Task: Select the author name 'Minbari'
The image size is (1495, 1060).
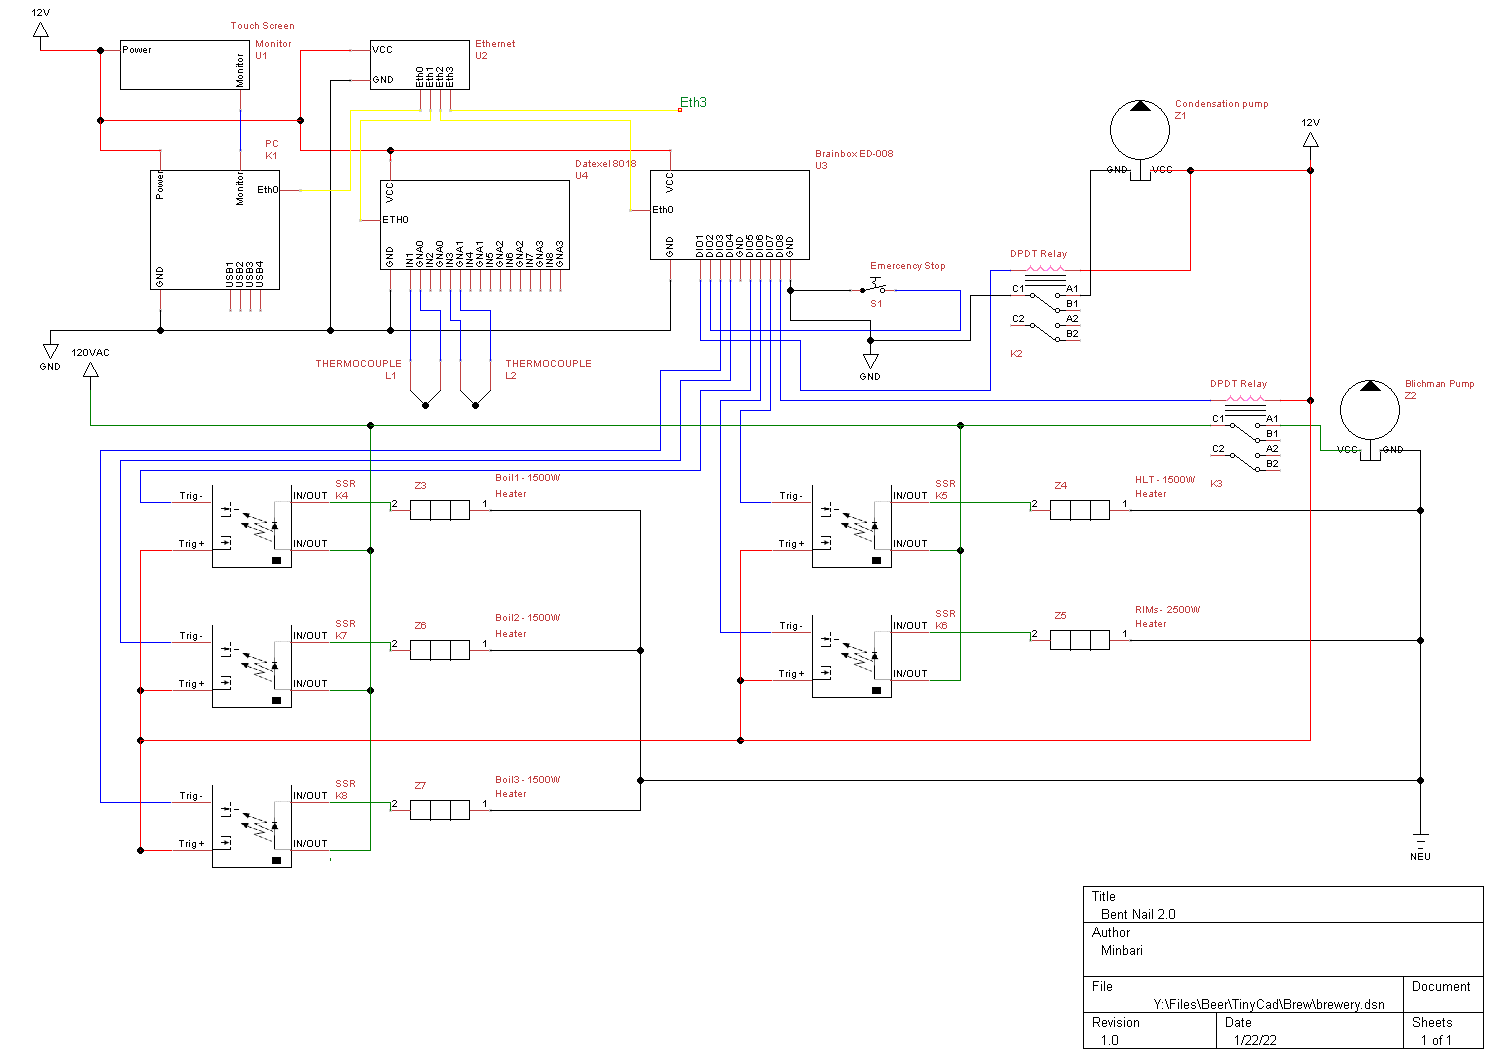Action: pos(1122,950)
